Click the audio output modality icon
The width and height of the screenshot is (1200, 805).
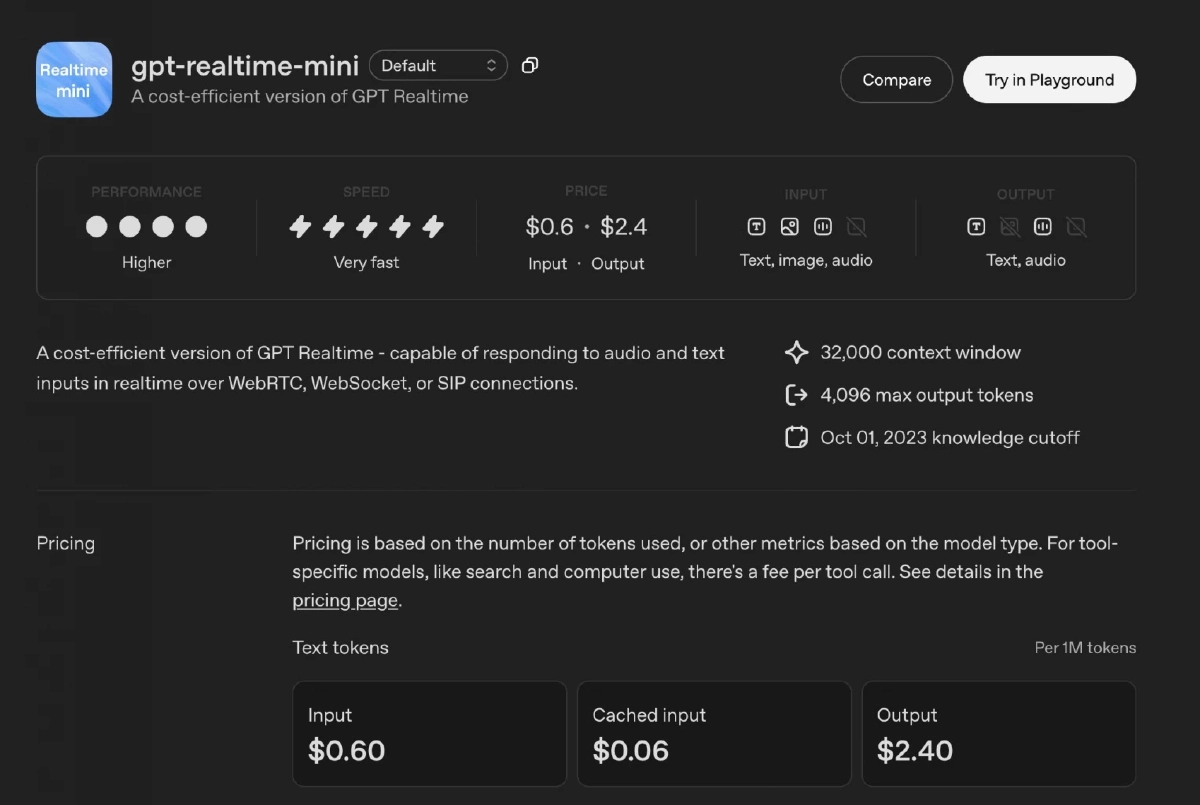(1043, 227)
